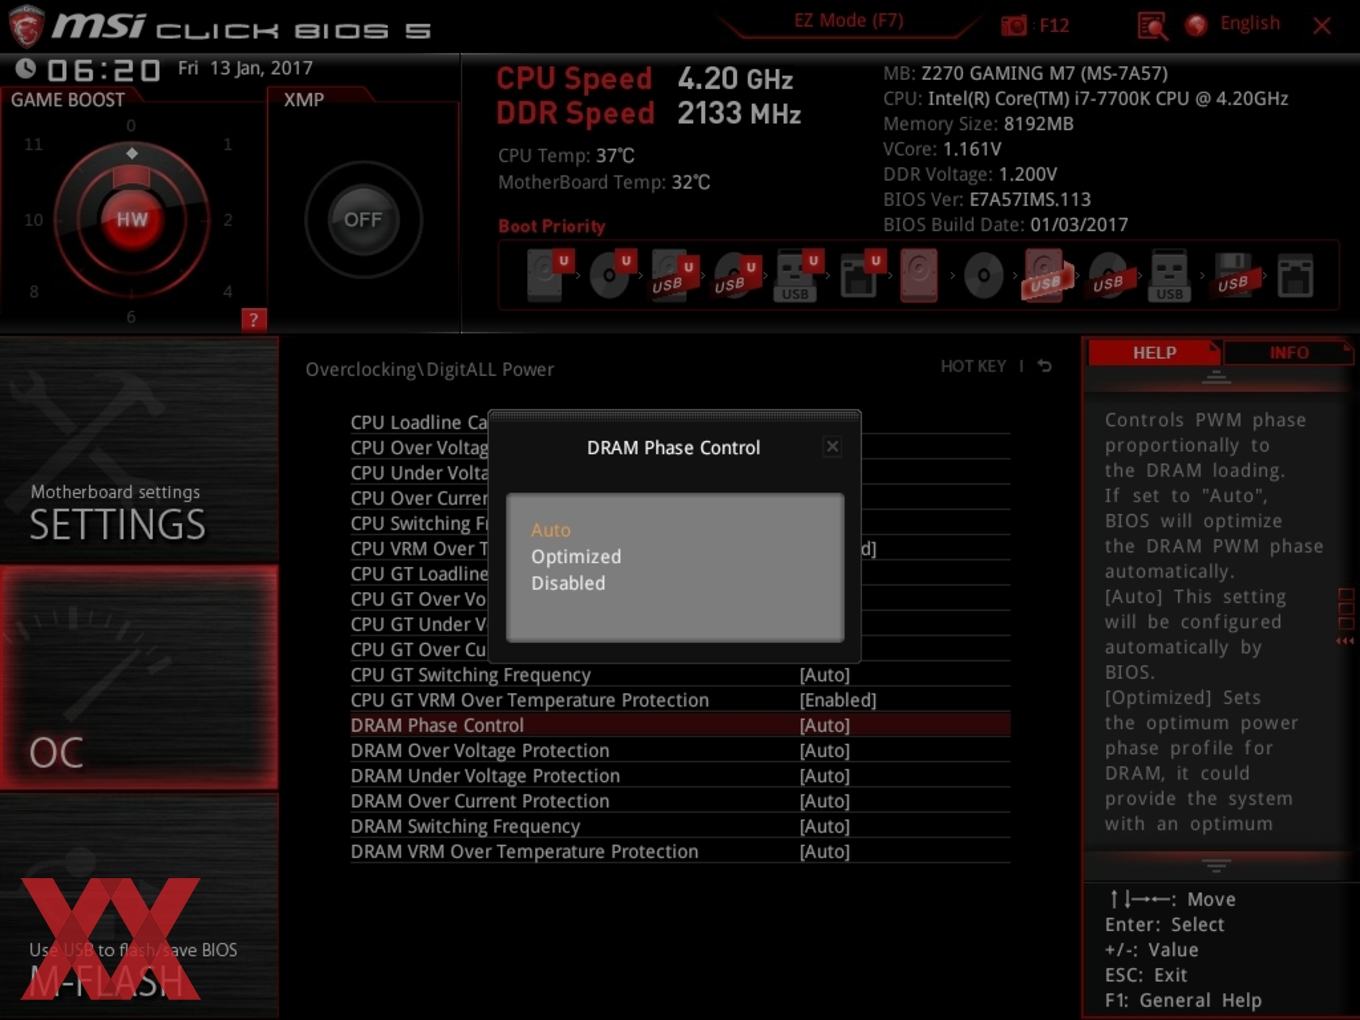Viewport: 1360px width, 1020px height.
Task: Select the legacy USB key boot icon
Action: 1169,276
